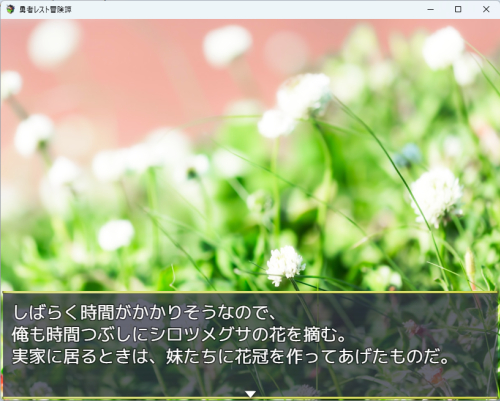The image size is (500, 401).
Task: Click the dialogue line starting 実家に居るときは
Action: pos(231,357)
